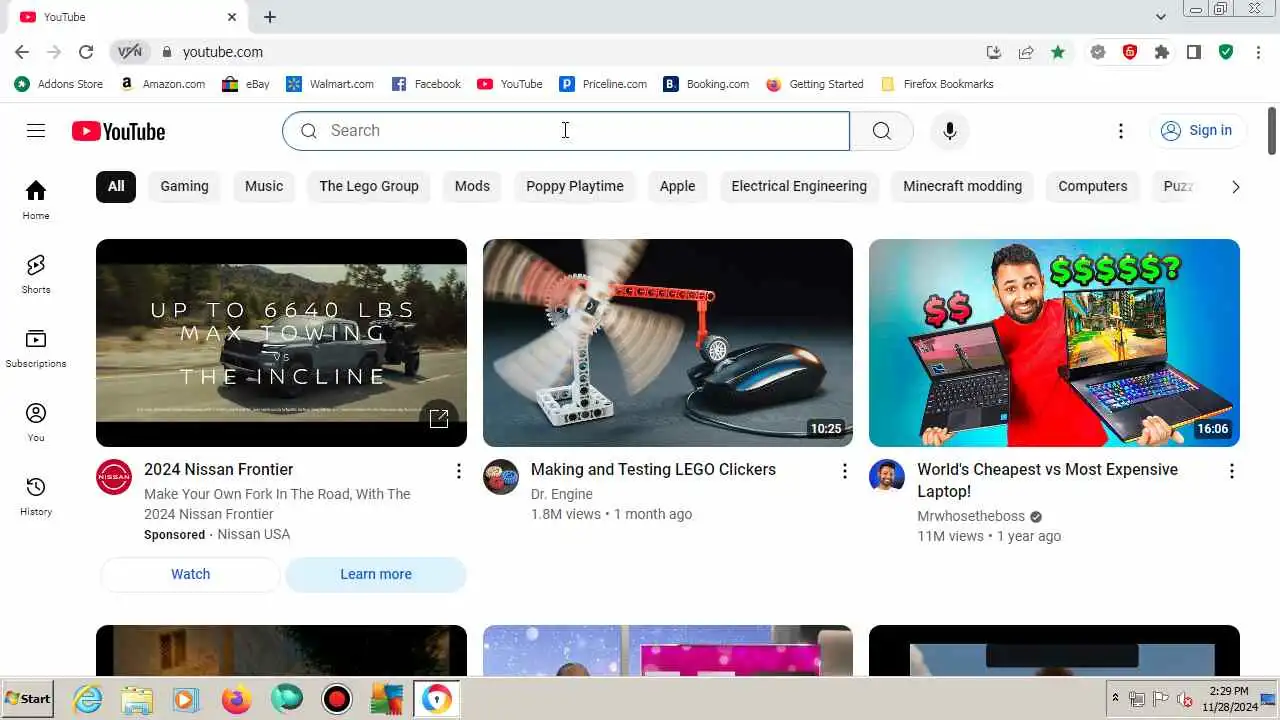The image size is (1280, 720).
Task: Click Nissan channel avatar
Action: 114,477
